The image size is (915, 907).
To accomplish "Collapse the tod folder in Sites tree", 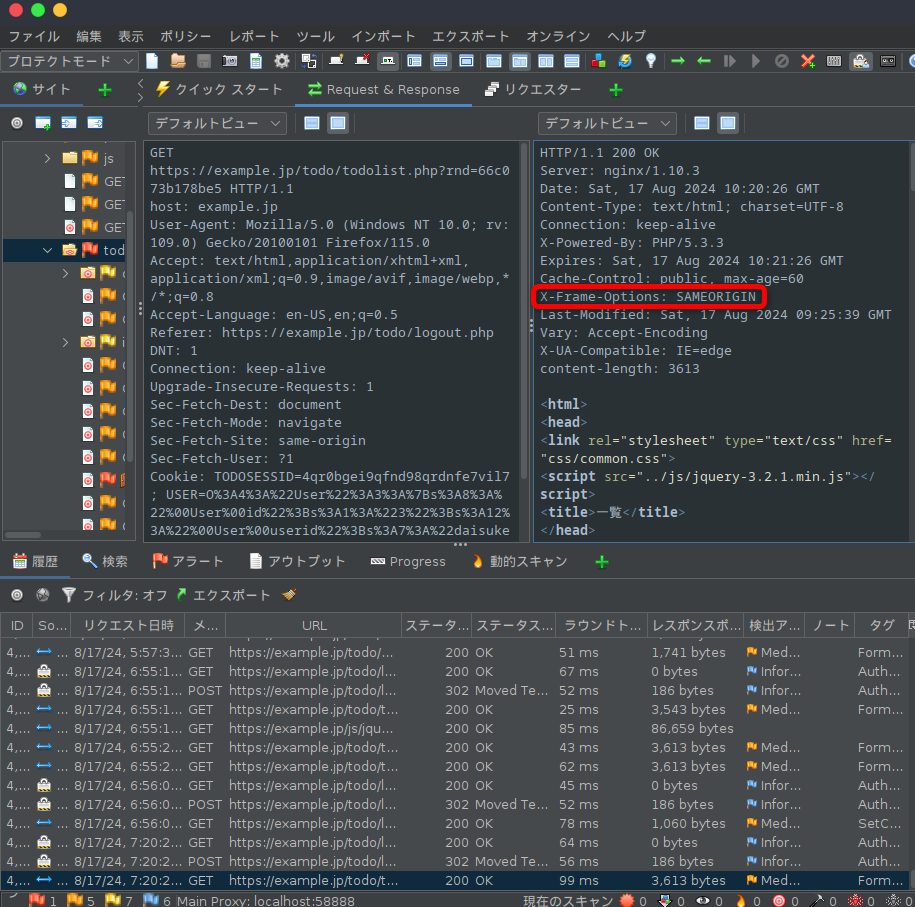I will (x=47, y=250).
